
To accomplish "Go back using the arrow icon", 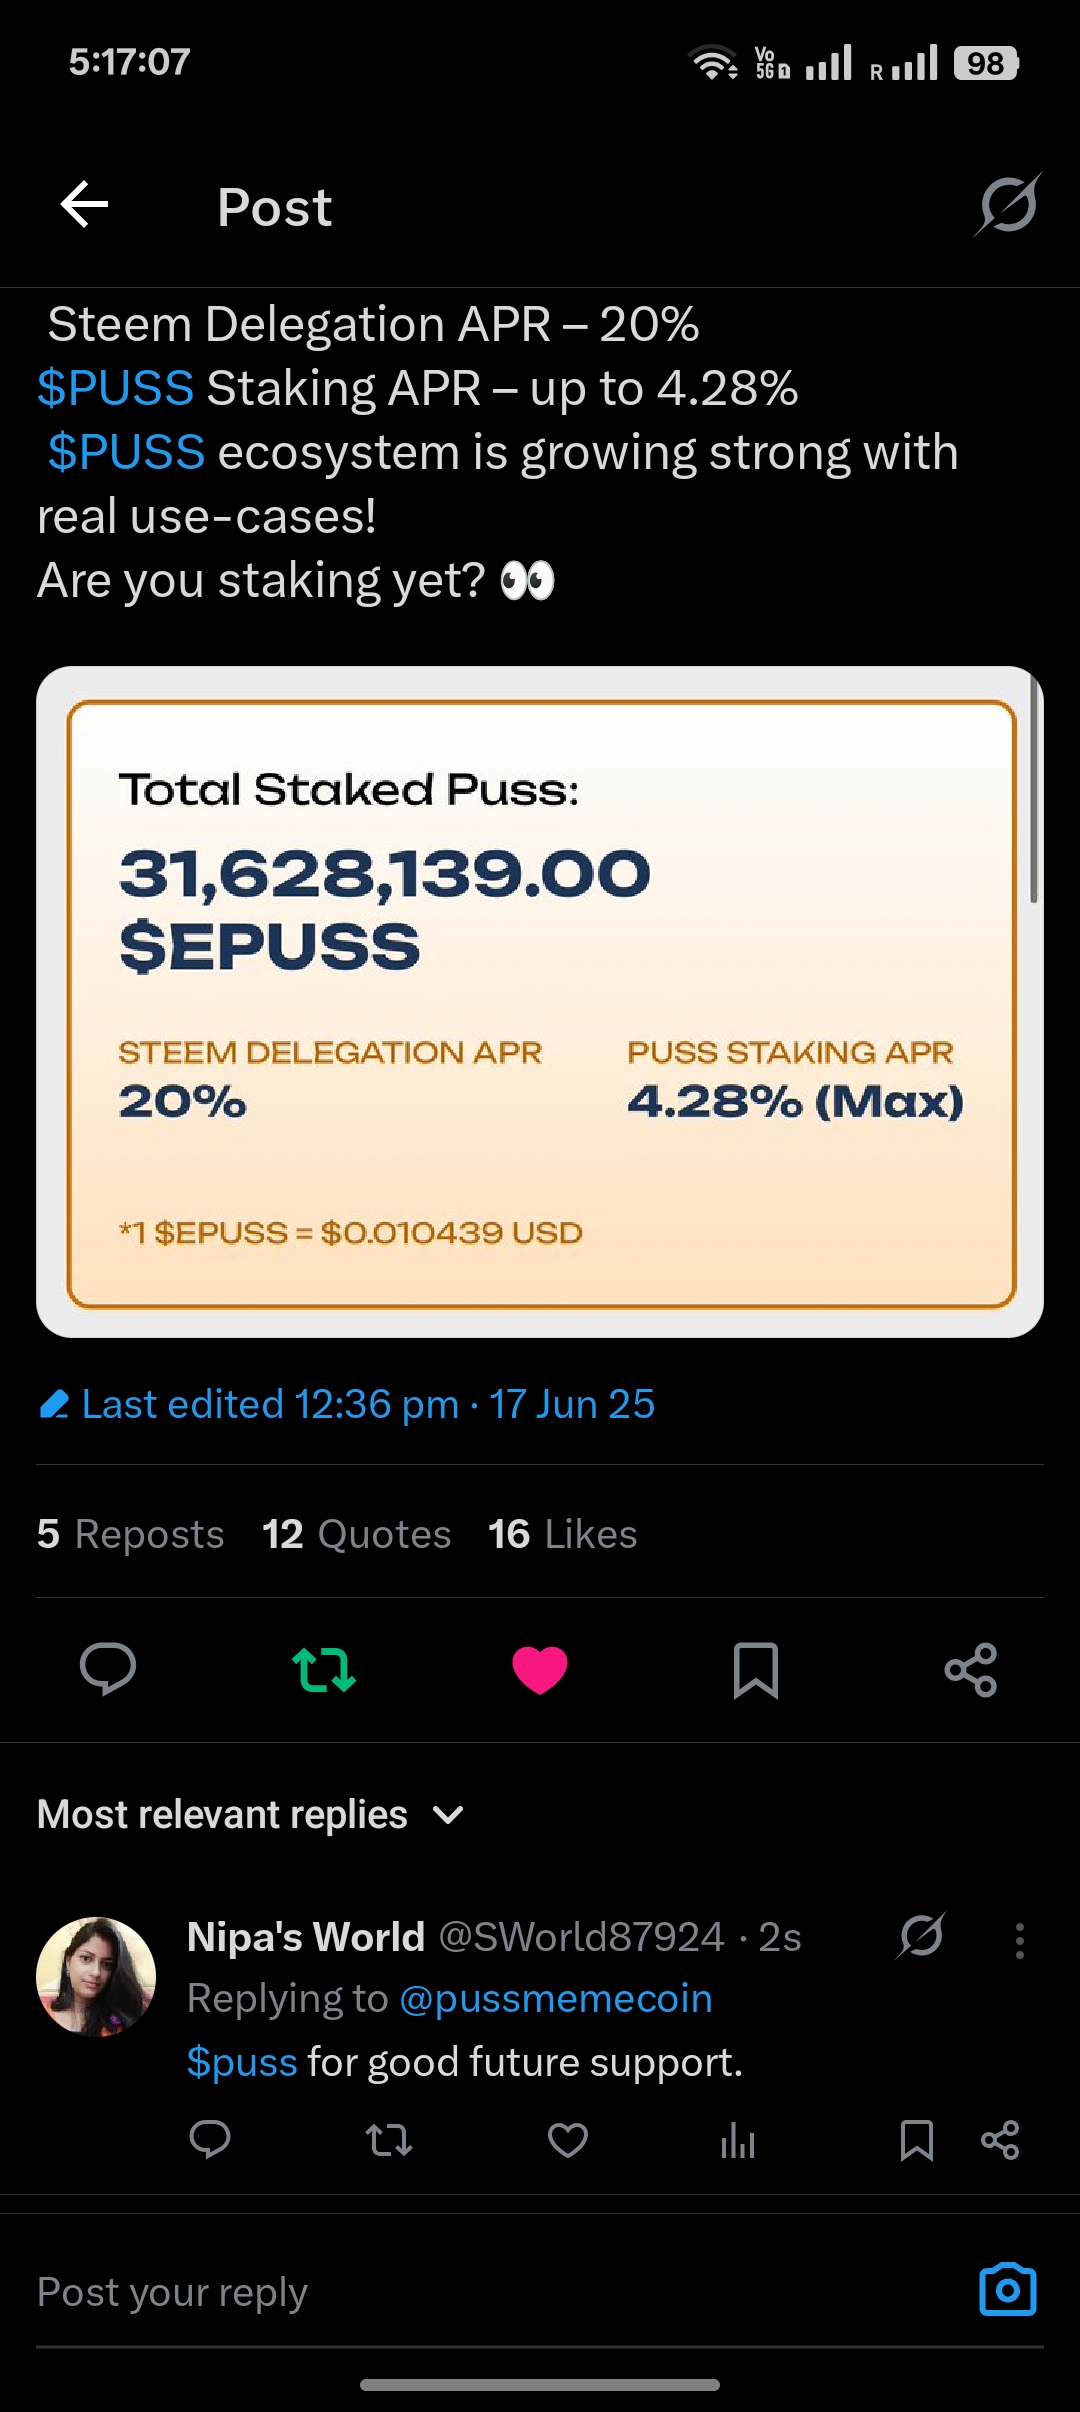I will click(x=84, y=205).
